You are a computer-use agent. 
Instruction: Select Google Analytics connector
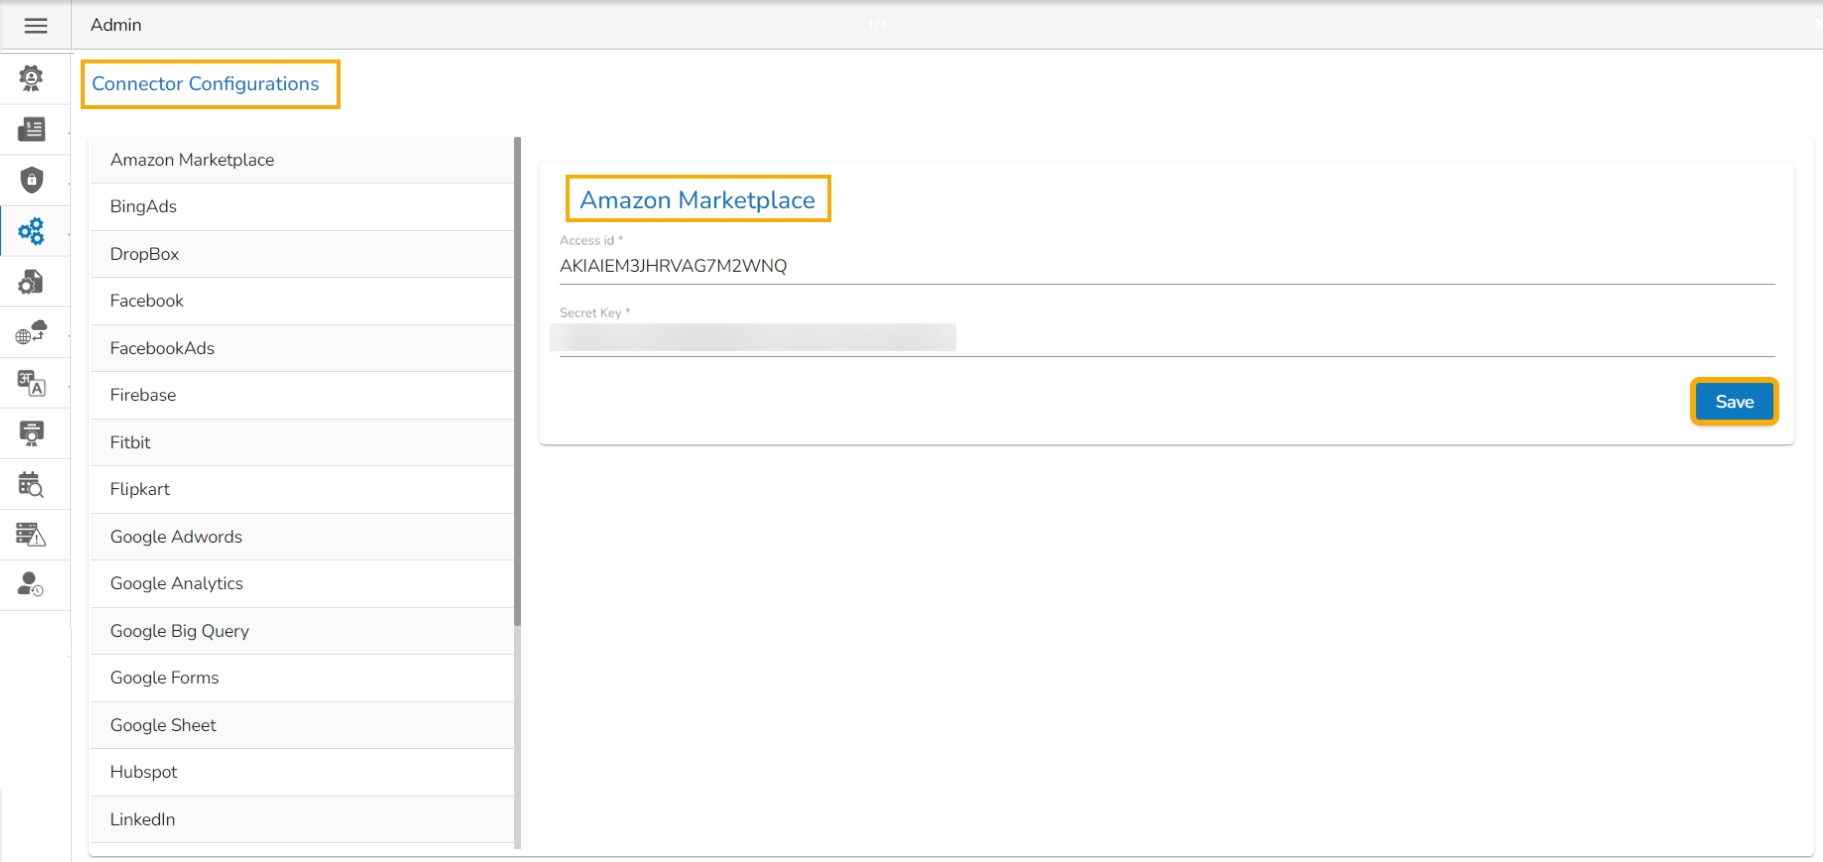tap(302, 584)
